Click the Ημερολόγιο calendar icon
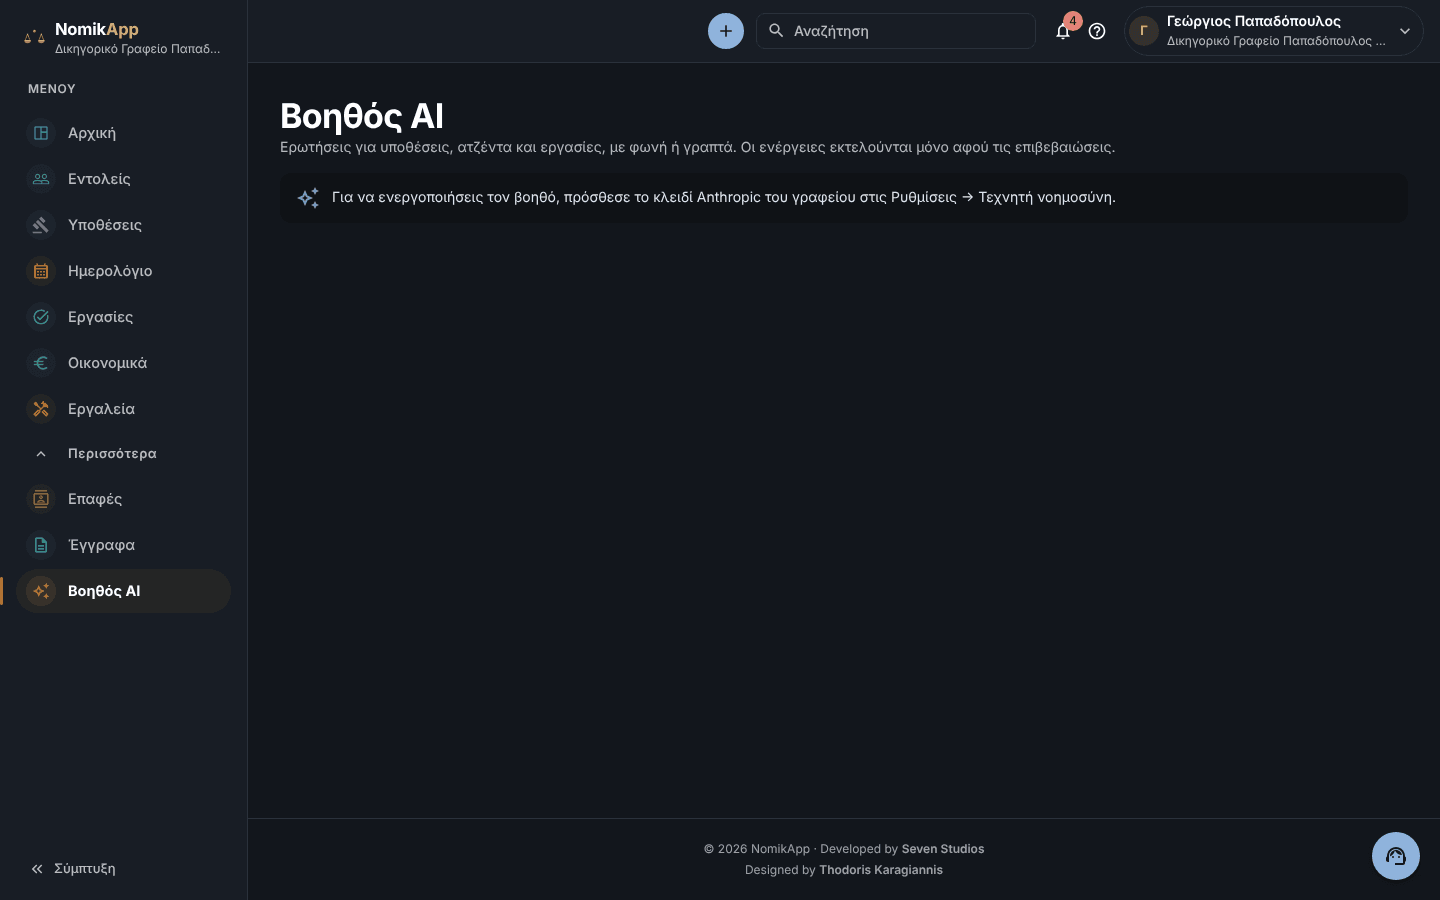 click(41, 271)
